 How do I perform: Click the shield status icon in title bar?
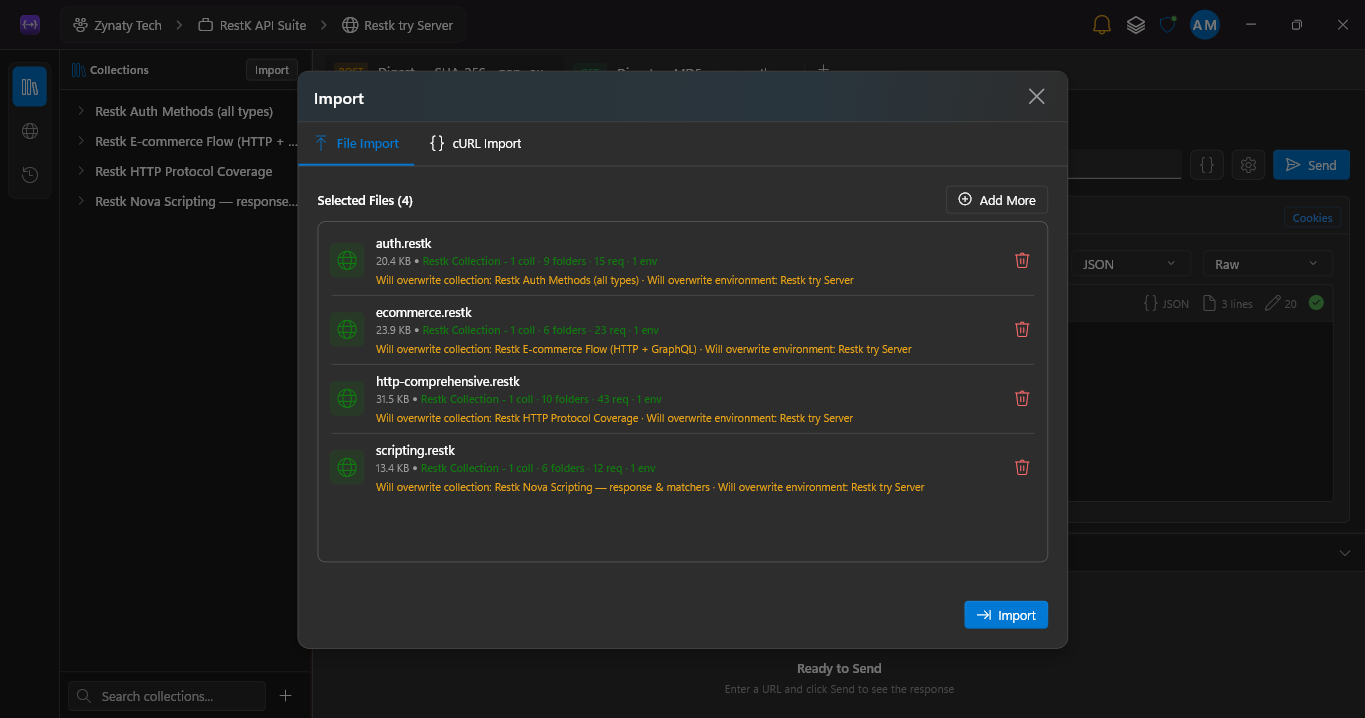click(x=1167, y=25)
